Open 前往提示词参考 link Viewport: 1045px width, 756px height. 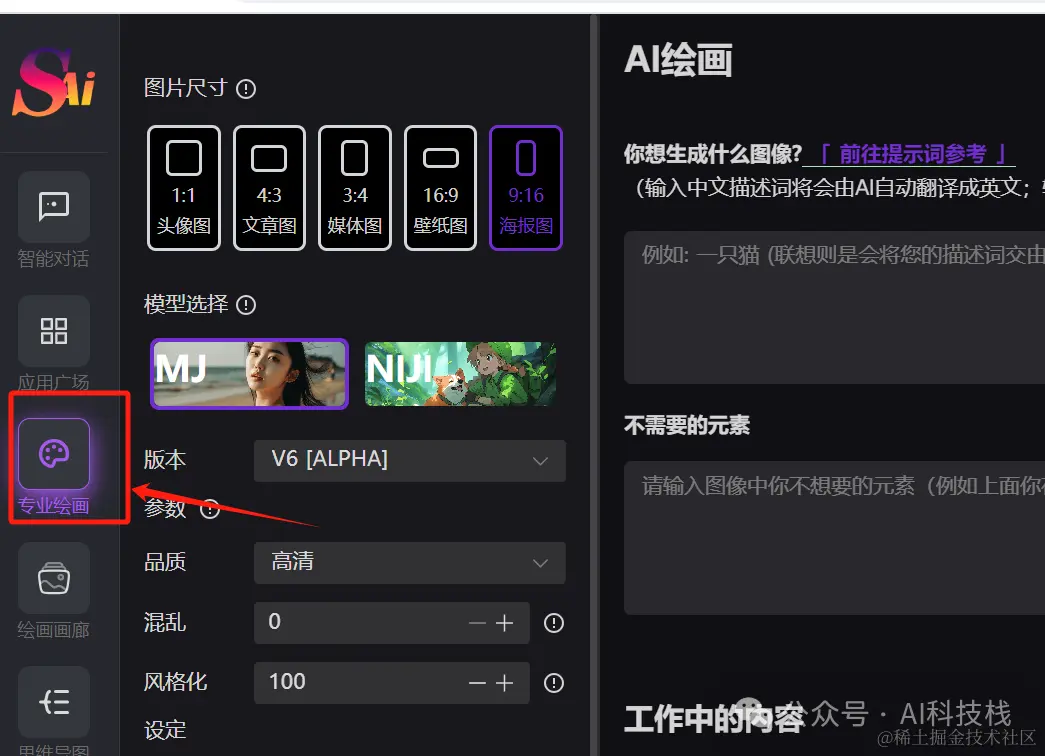pyautogui.click(x=911, y=154)
